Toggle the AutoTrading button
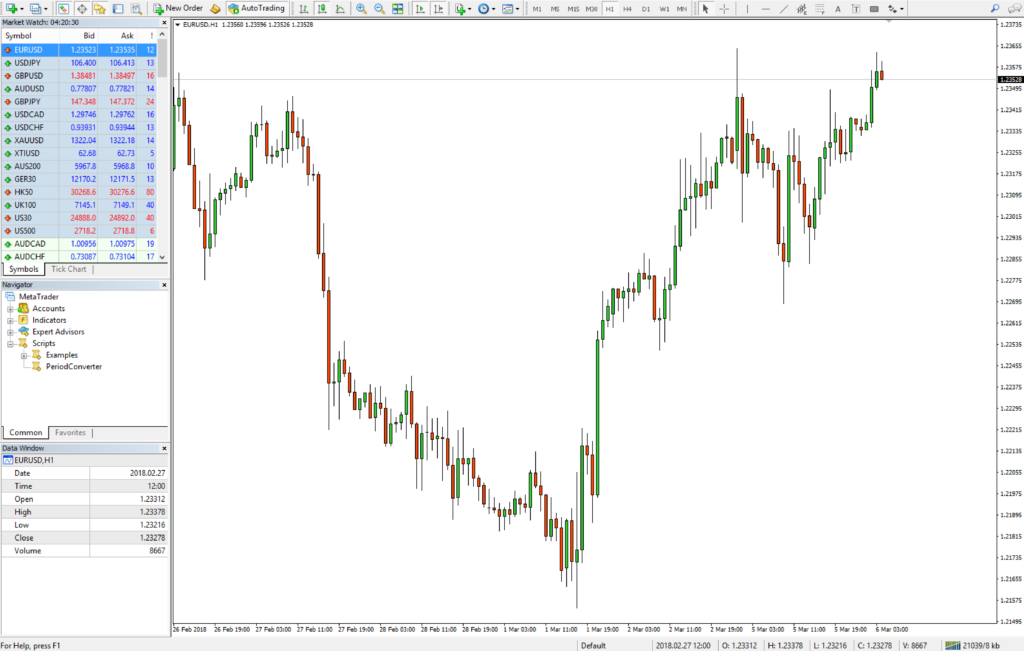The width and height of the screenshot is (1024, 651). point(257,8)
